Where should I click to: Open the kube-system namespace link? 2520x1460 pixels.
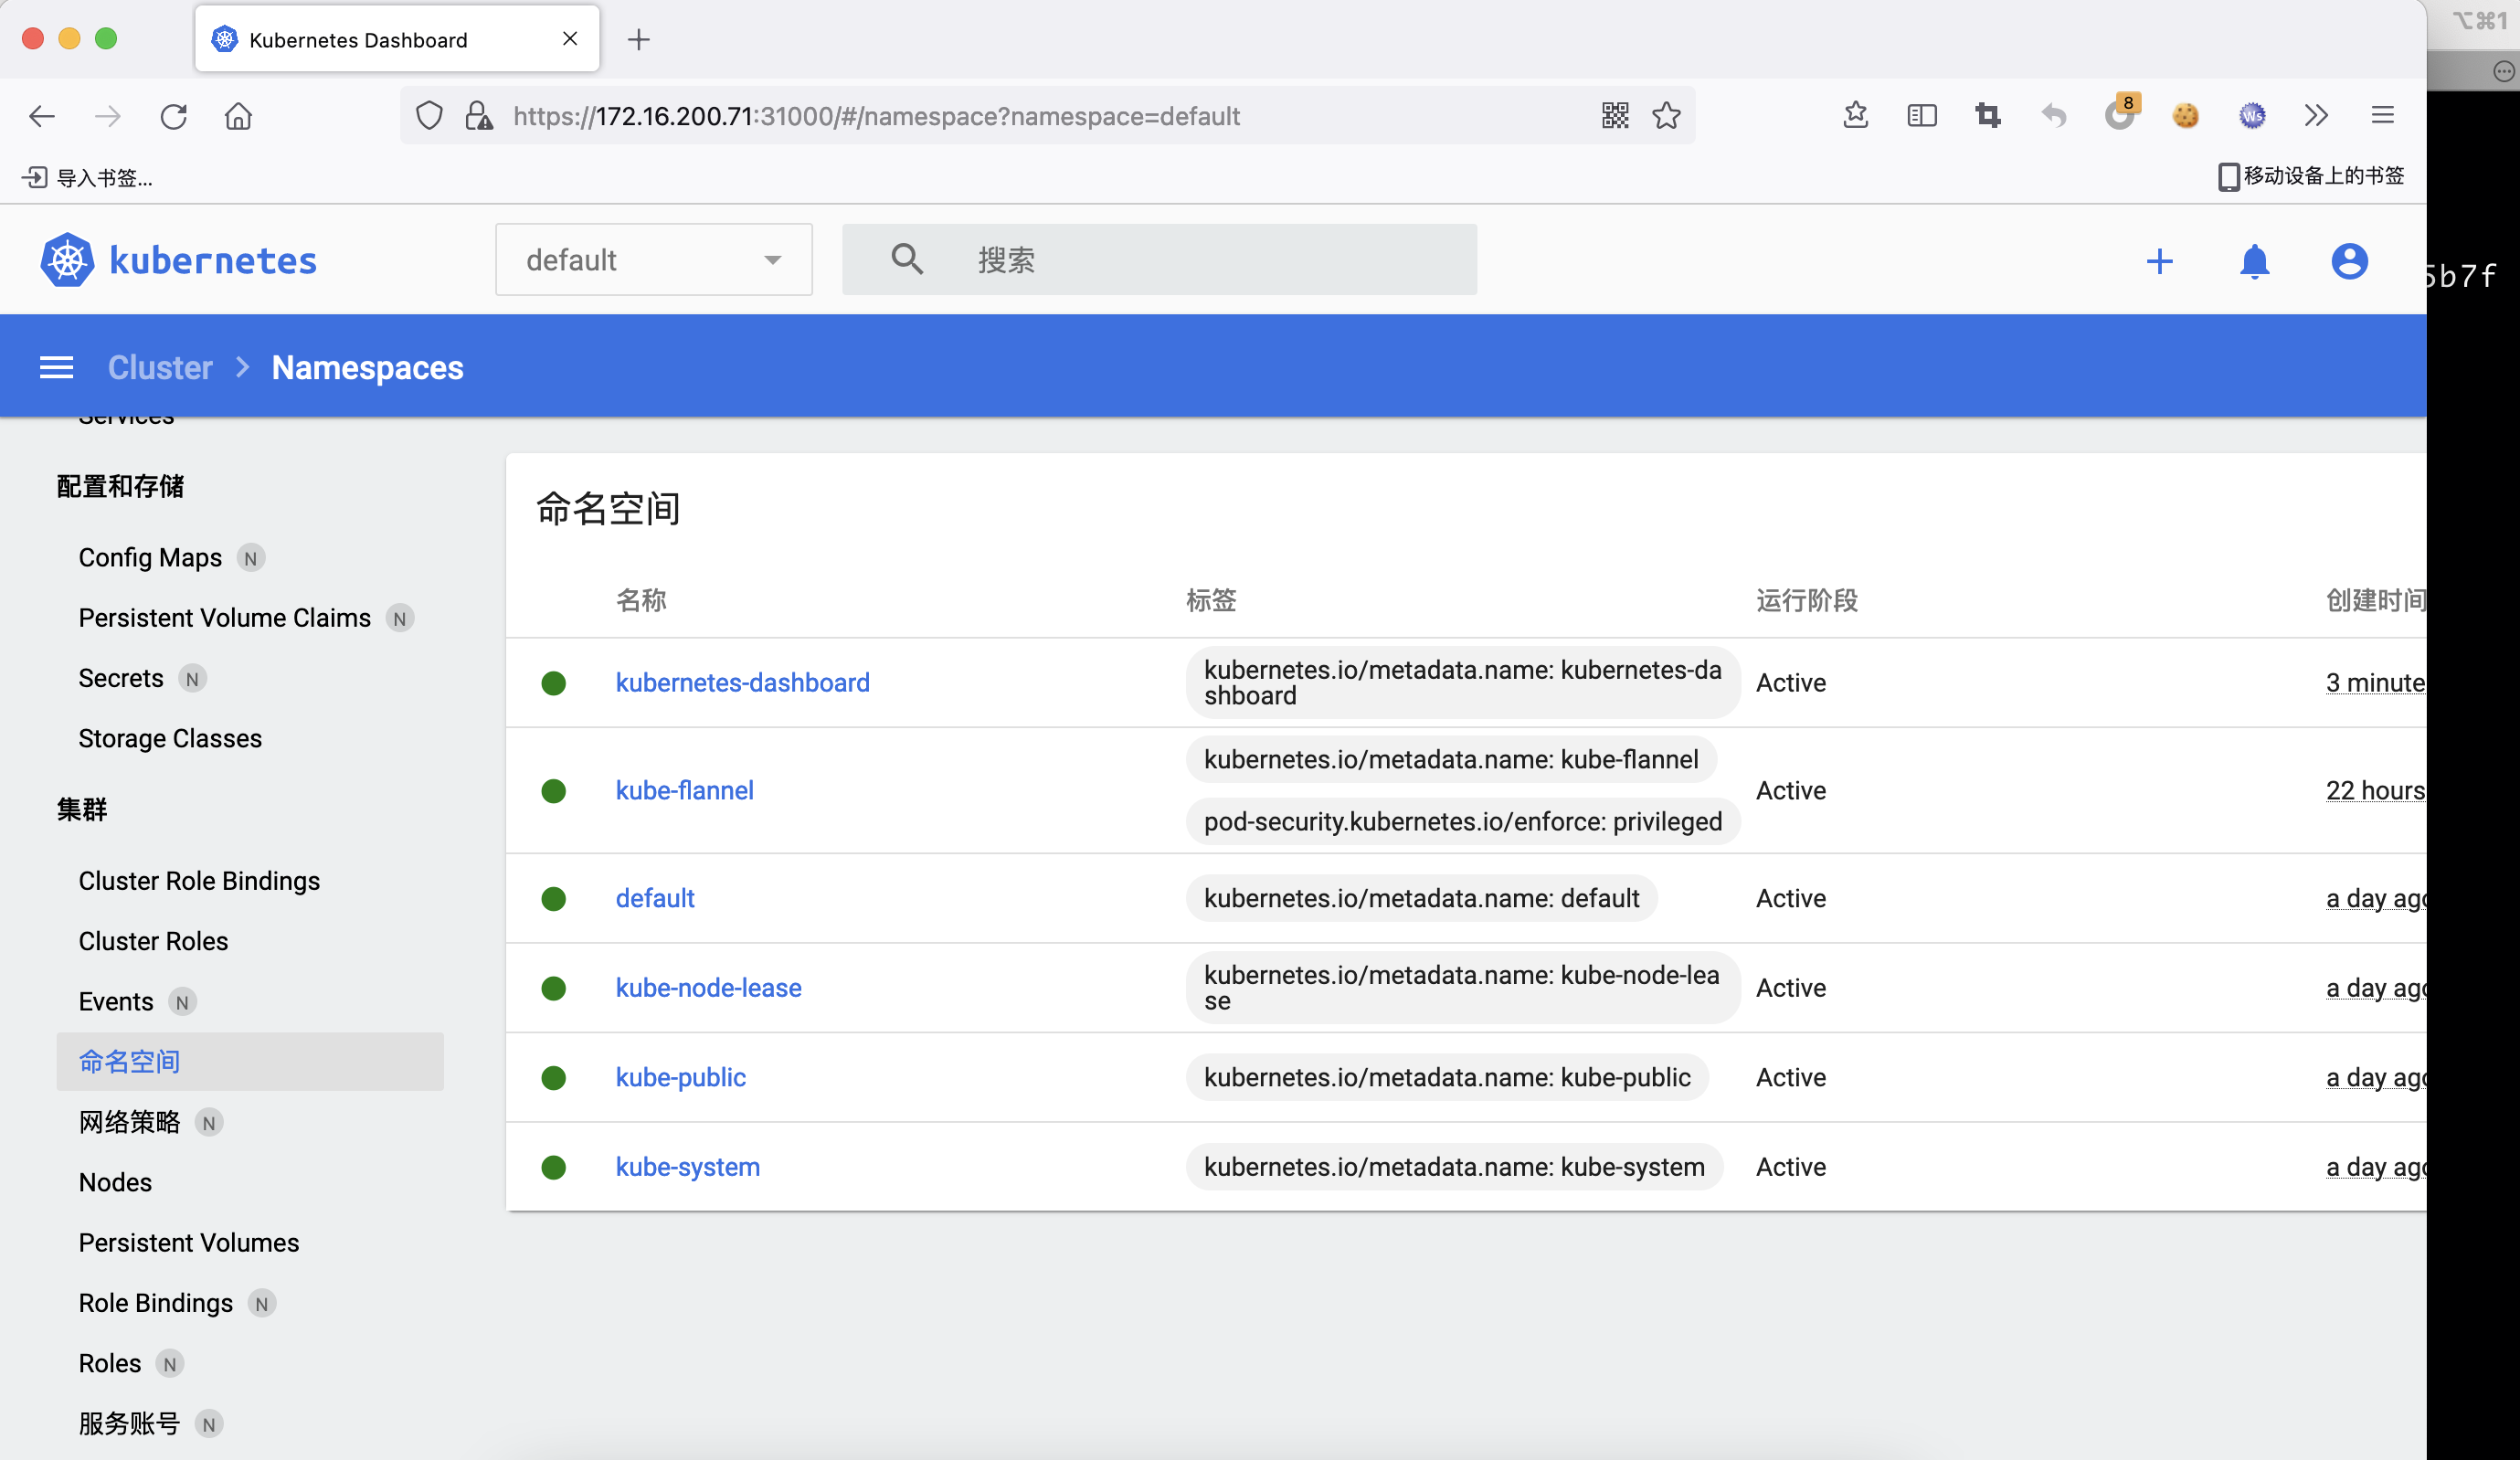pos(687,1166)
